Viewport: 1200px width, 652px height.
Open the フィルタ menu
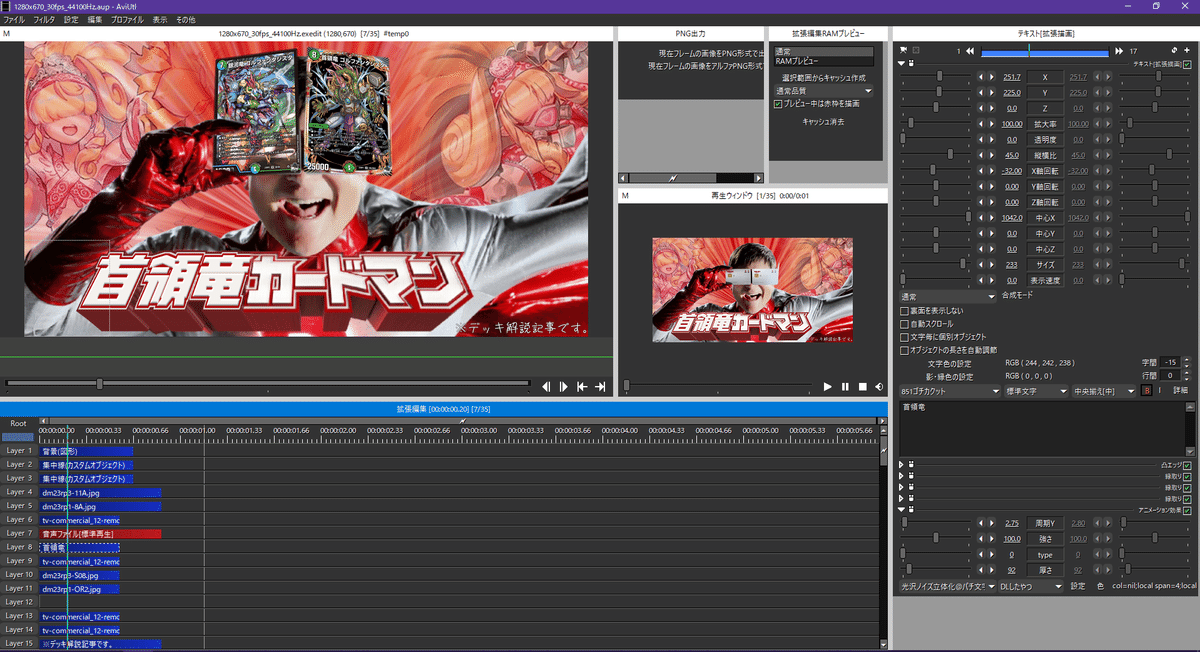click(44, 19)
